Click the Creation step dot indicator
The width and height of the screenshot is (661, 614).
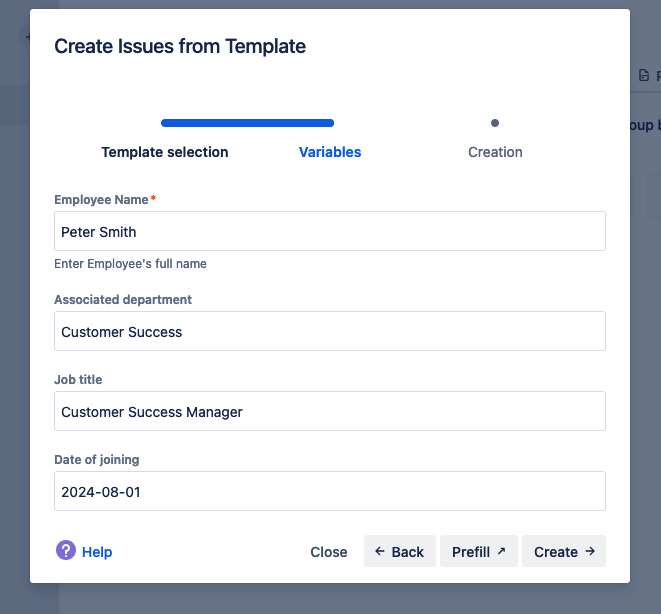[x=495, y=123]
